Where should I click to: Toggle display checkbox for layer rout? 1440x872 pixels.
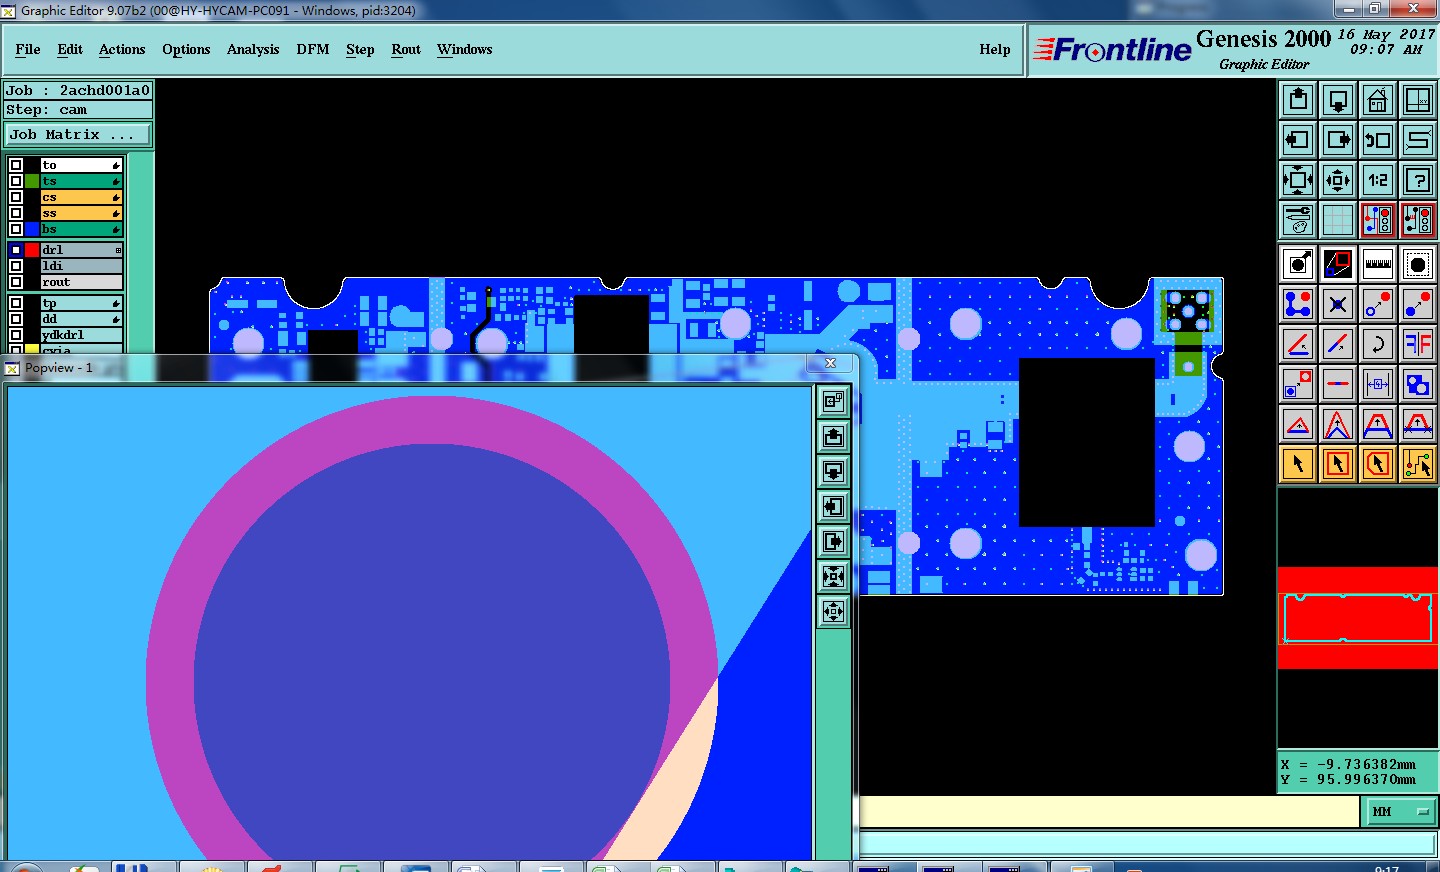point(16,282)
